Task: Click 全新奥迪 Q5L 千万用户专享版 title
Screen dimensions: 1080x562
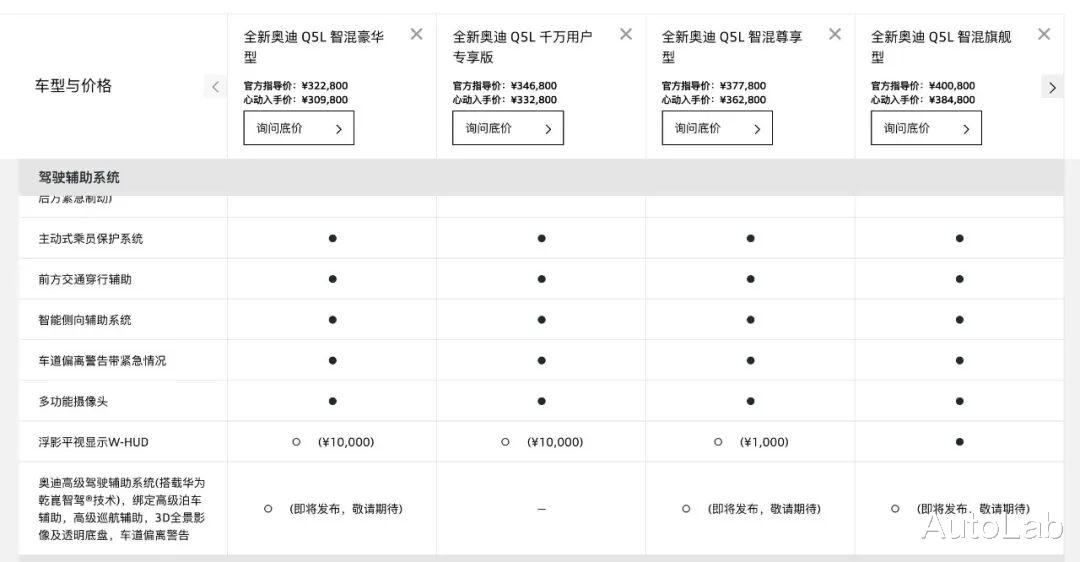Action: (x=522, y=46)
